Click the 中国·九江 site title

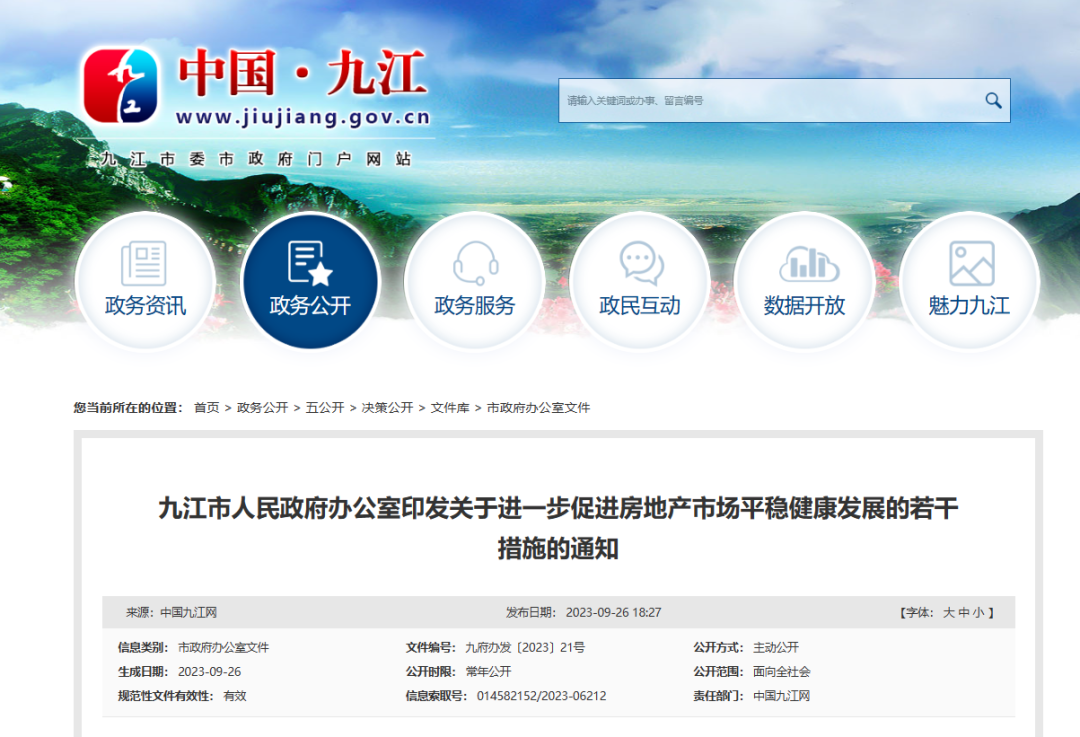pos(302,72)
